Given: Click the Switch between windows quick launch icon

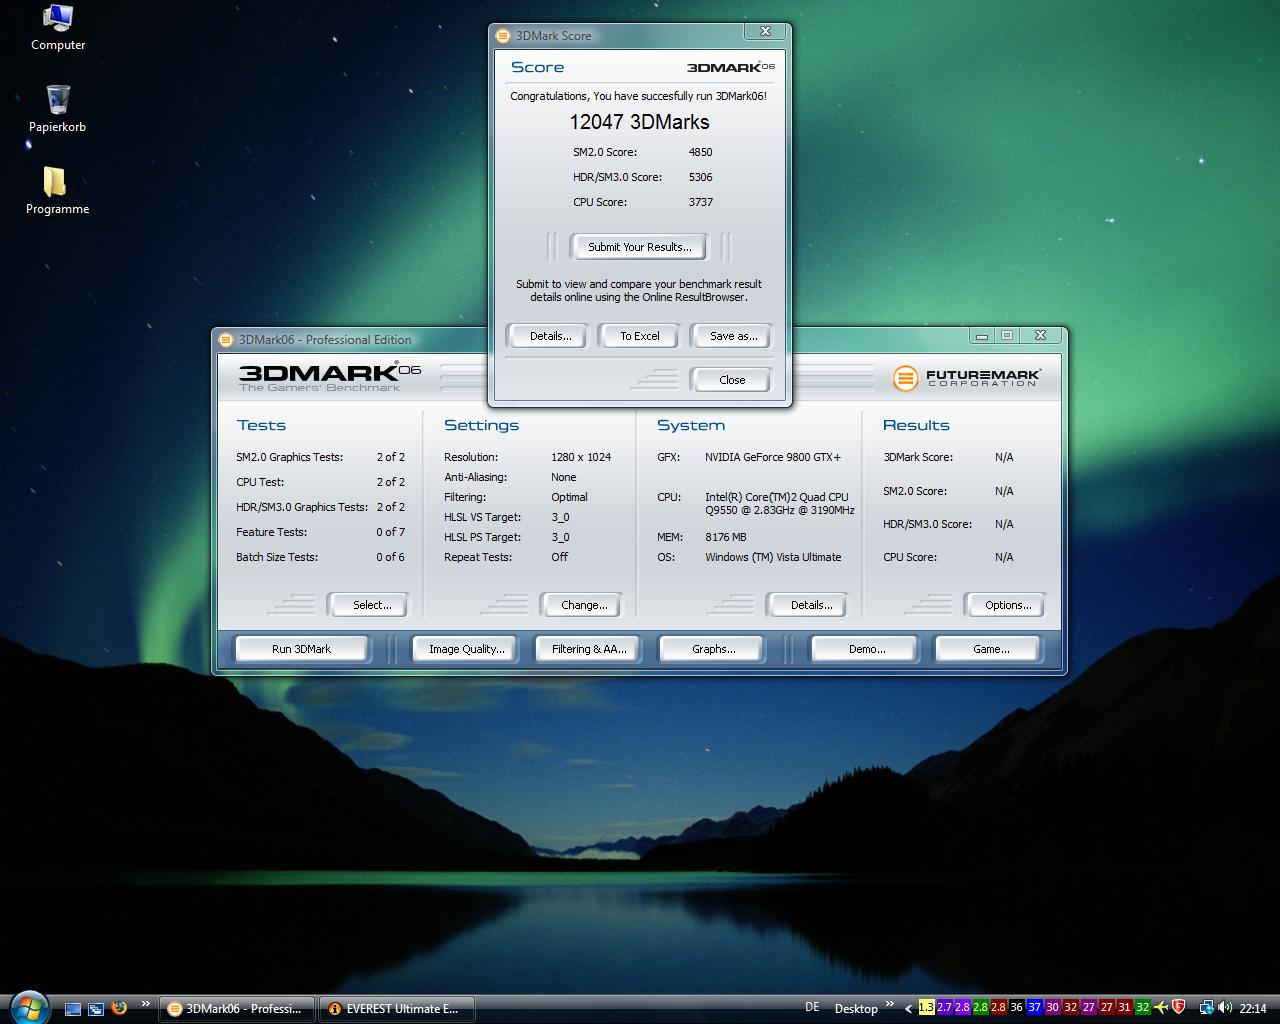Looking at the screenshot, I should coord(96,1009).
